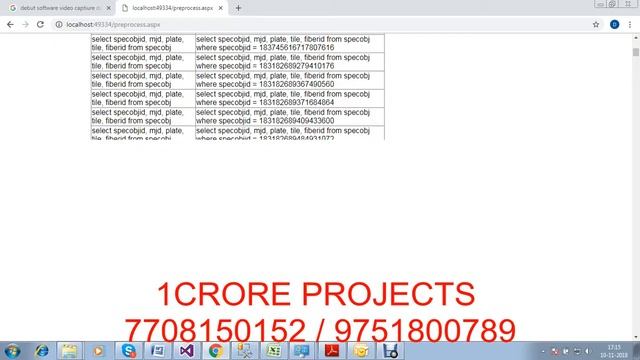Open the network tool icon after Chrome

point(245,351)
